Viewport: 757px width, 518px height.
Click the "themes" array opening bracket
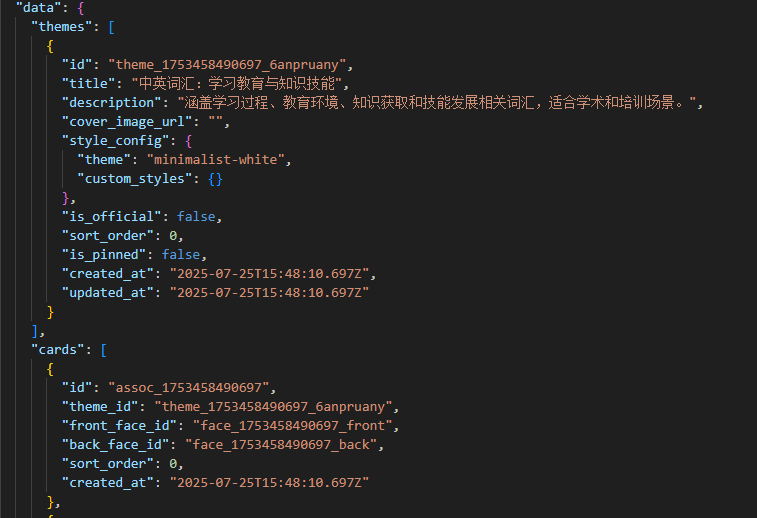[112, 27]
